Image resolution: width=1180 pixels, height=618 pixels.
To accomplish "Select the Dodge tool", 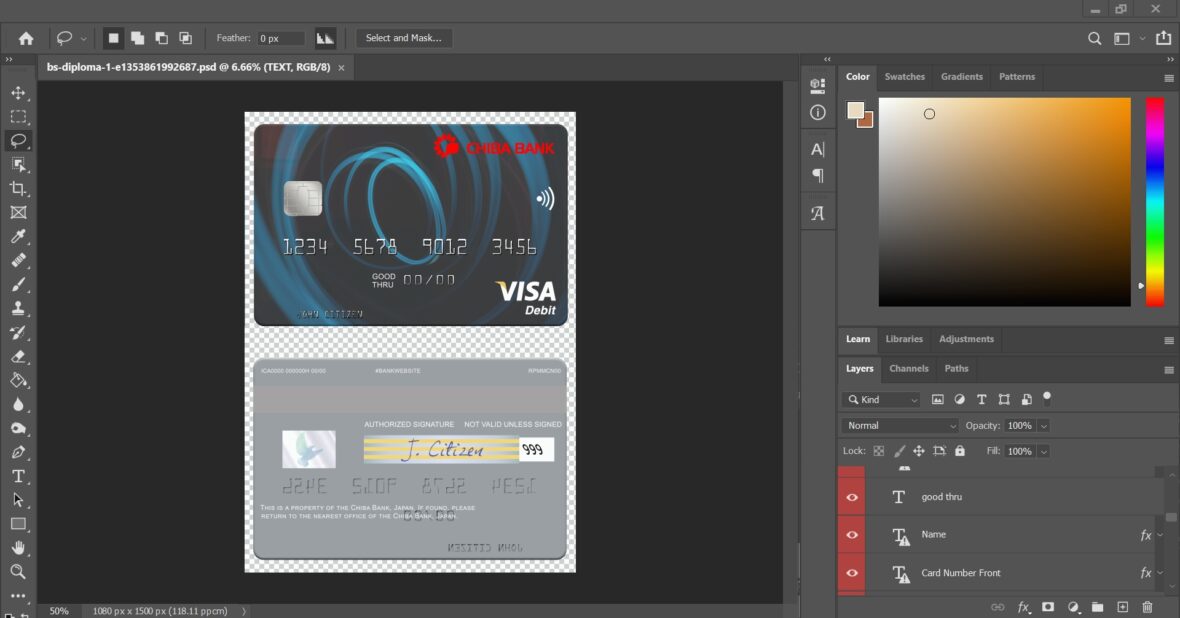I will (18, 428).
